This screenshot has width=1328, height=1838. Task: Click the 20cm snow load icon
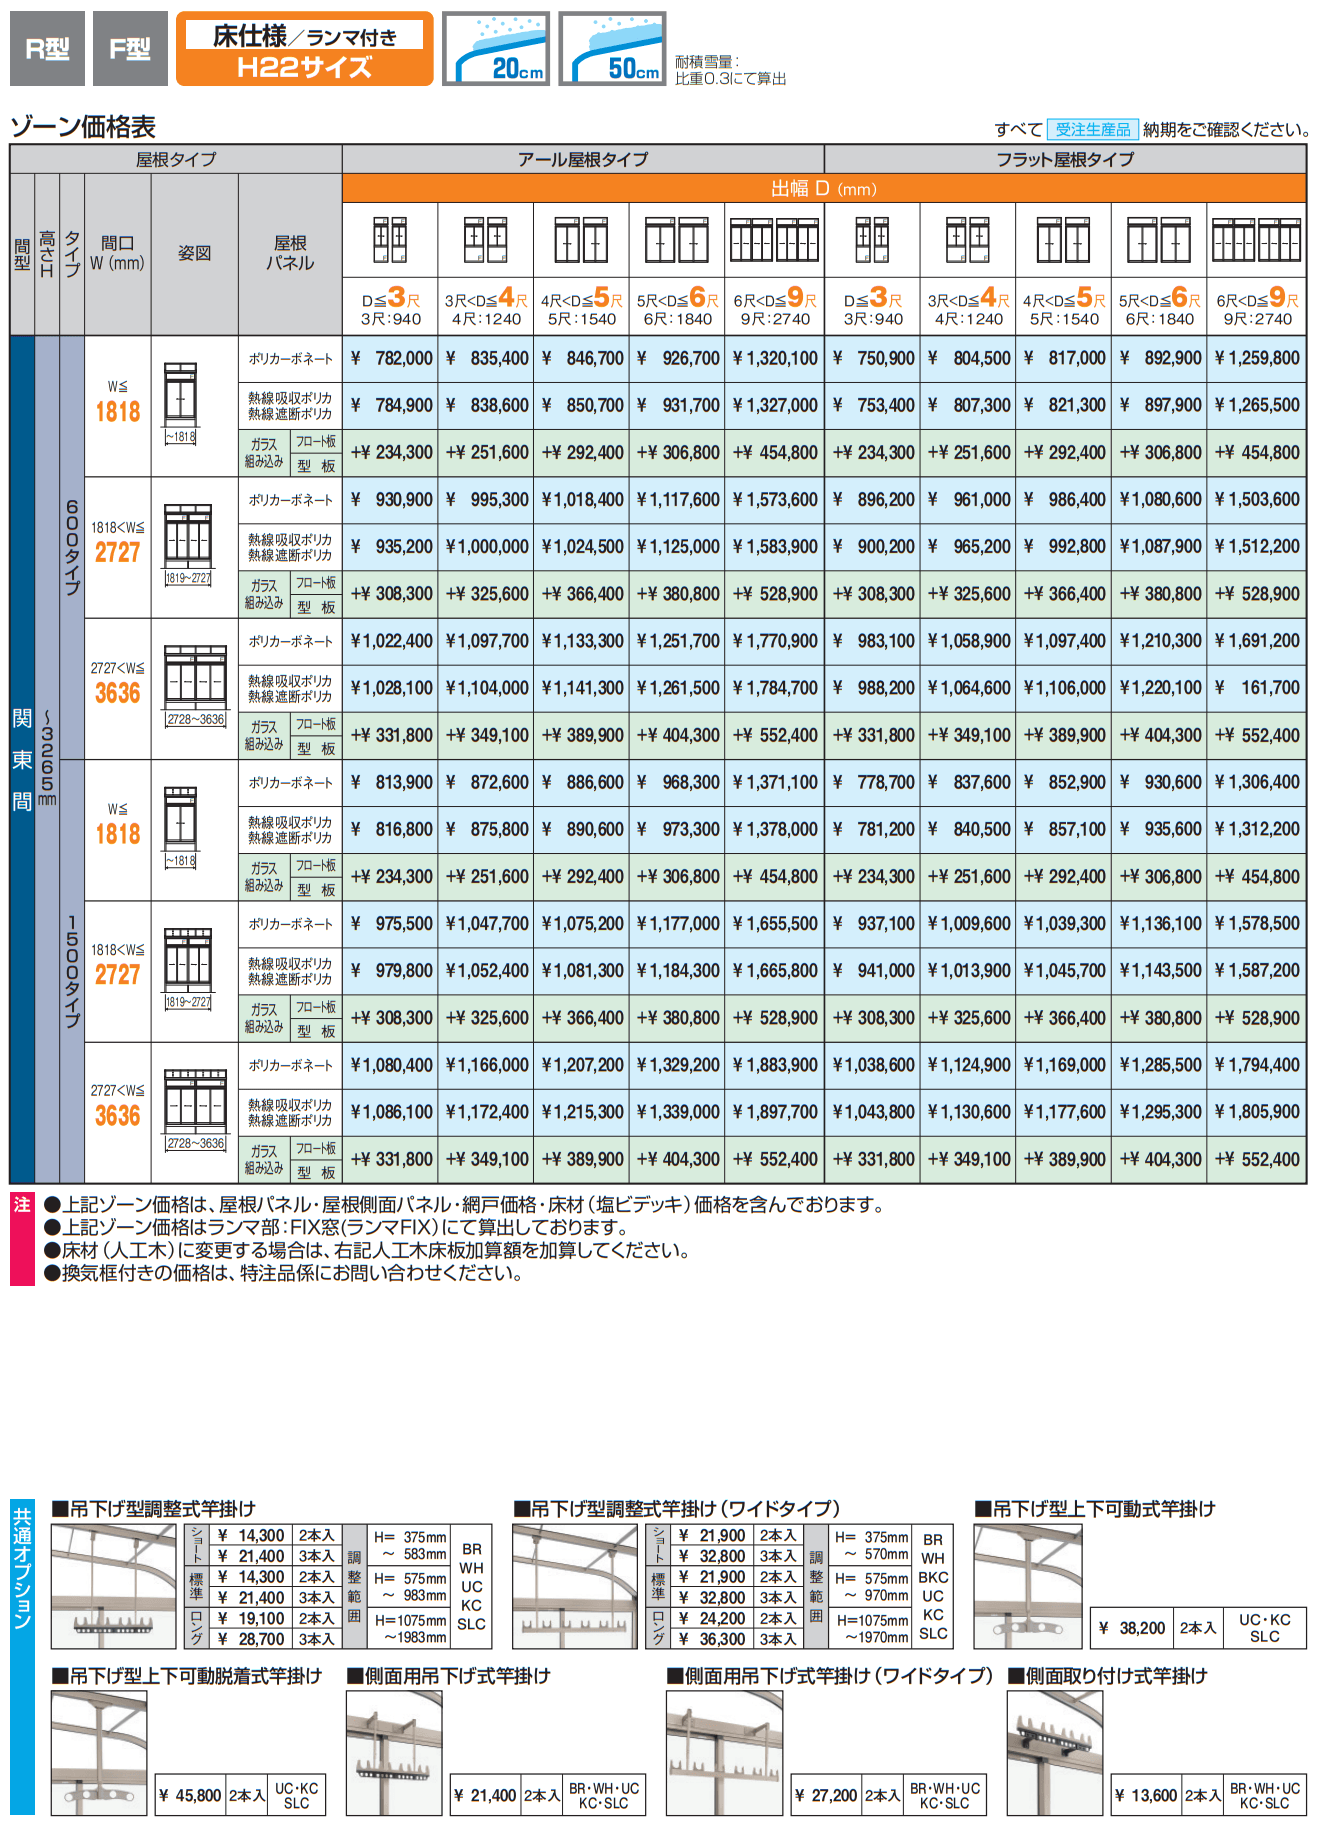click(496, 48)
